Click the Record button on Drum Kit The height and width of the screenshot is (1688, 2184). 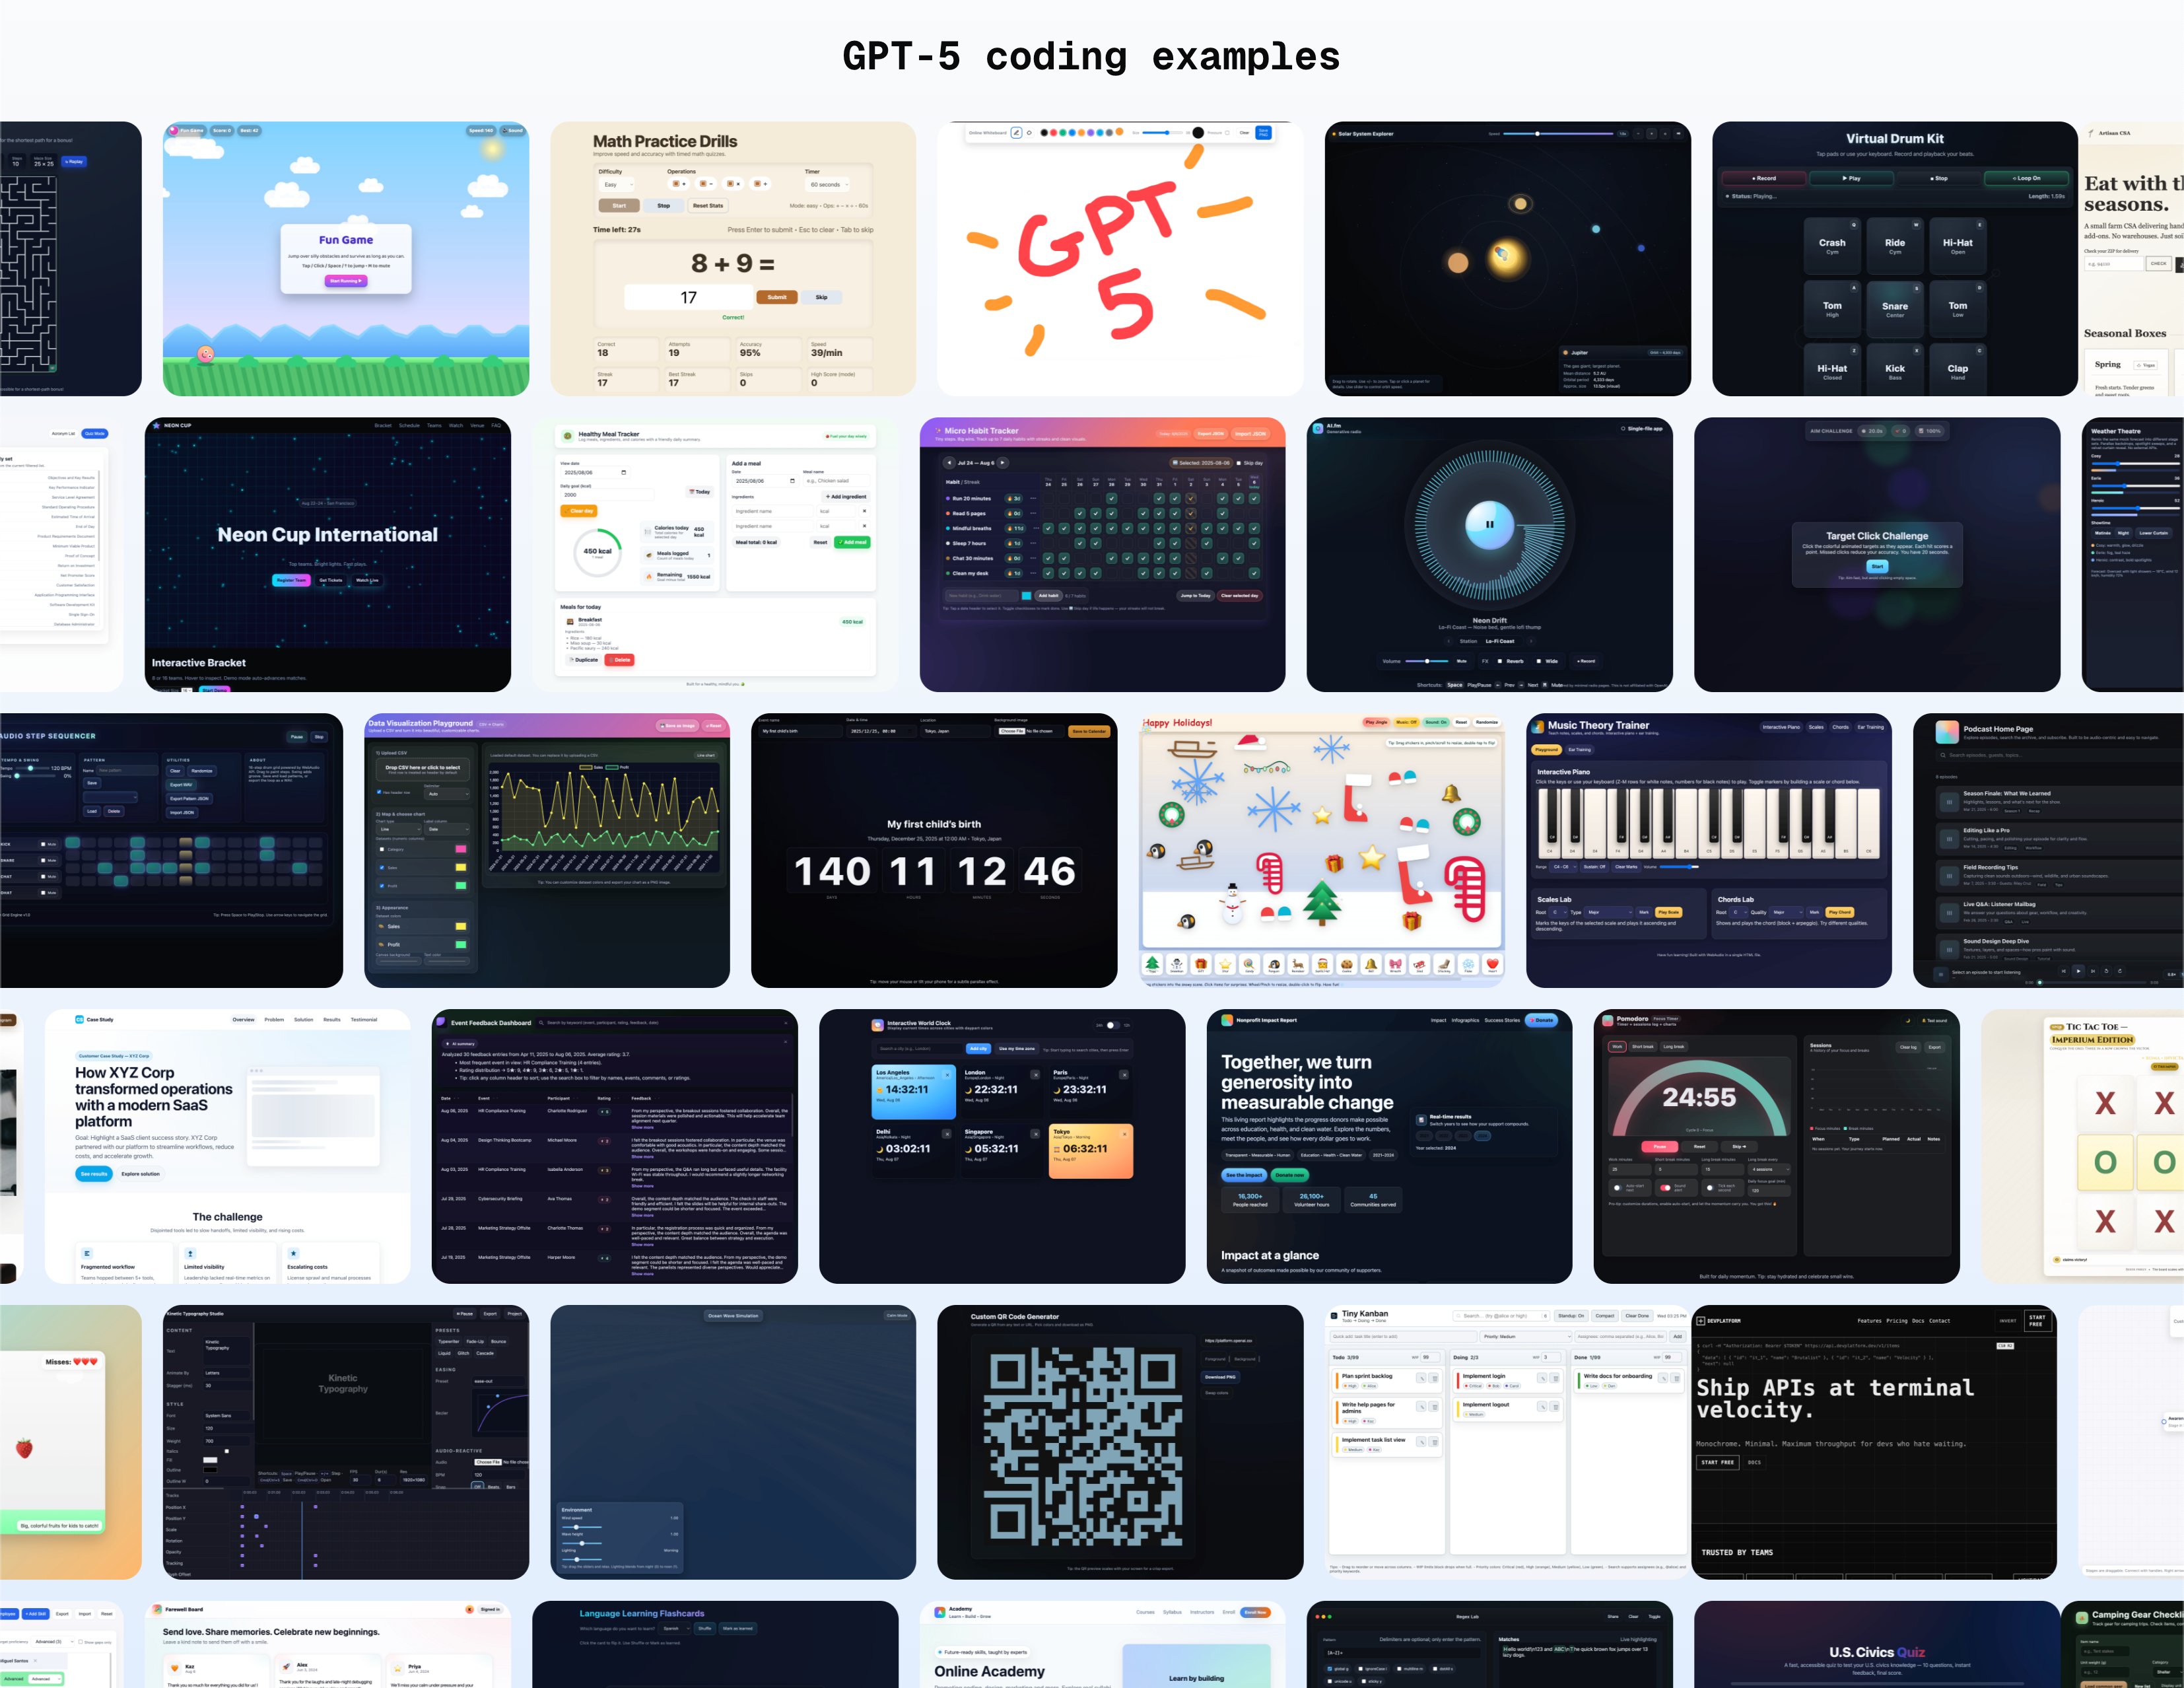(1764, 178)
